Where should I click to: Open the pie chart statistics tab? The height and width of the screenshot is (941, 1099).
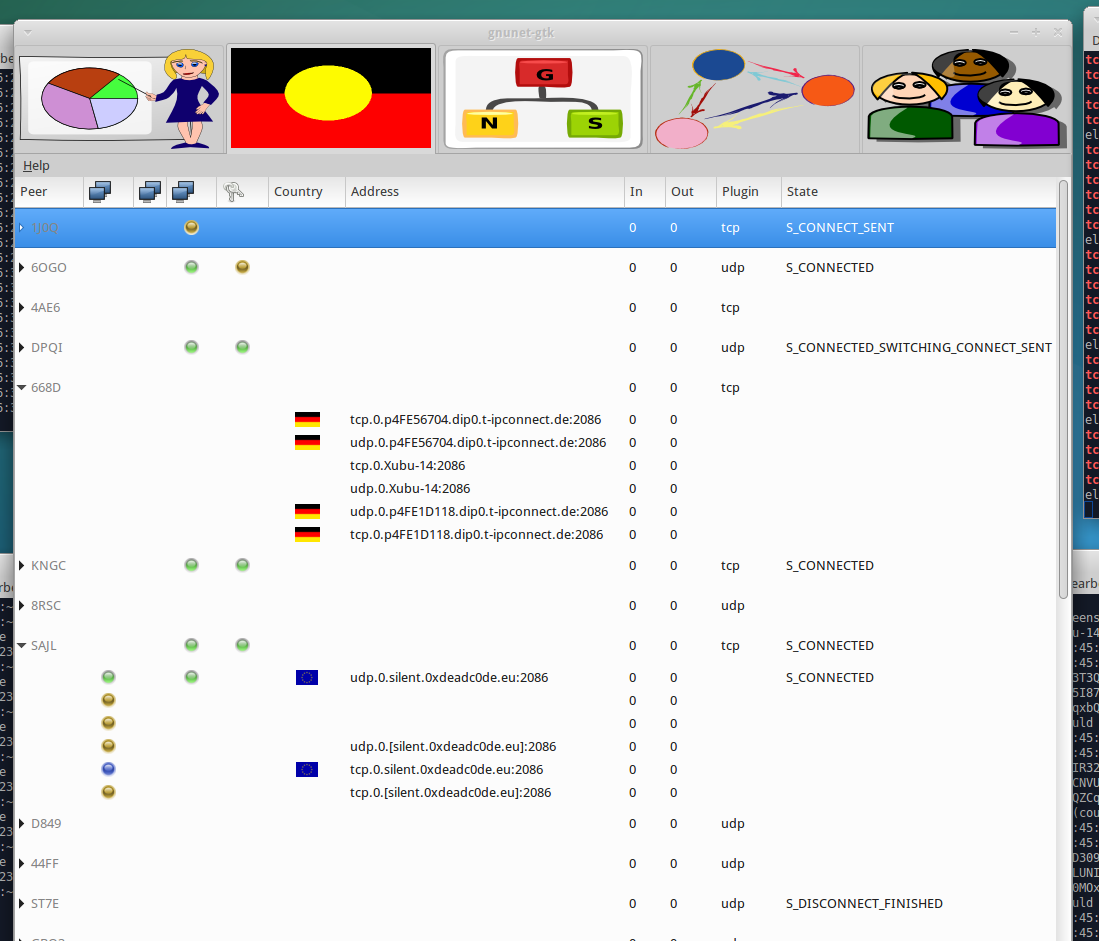pyautogui.click(x=120, y=99)
